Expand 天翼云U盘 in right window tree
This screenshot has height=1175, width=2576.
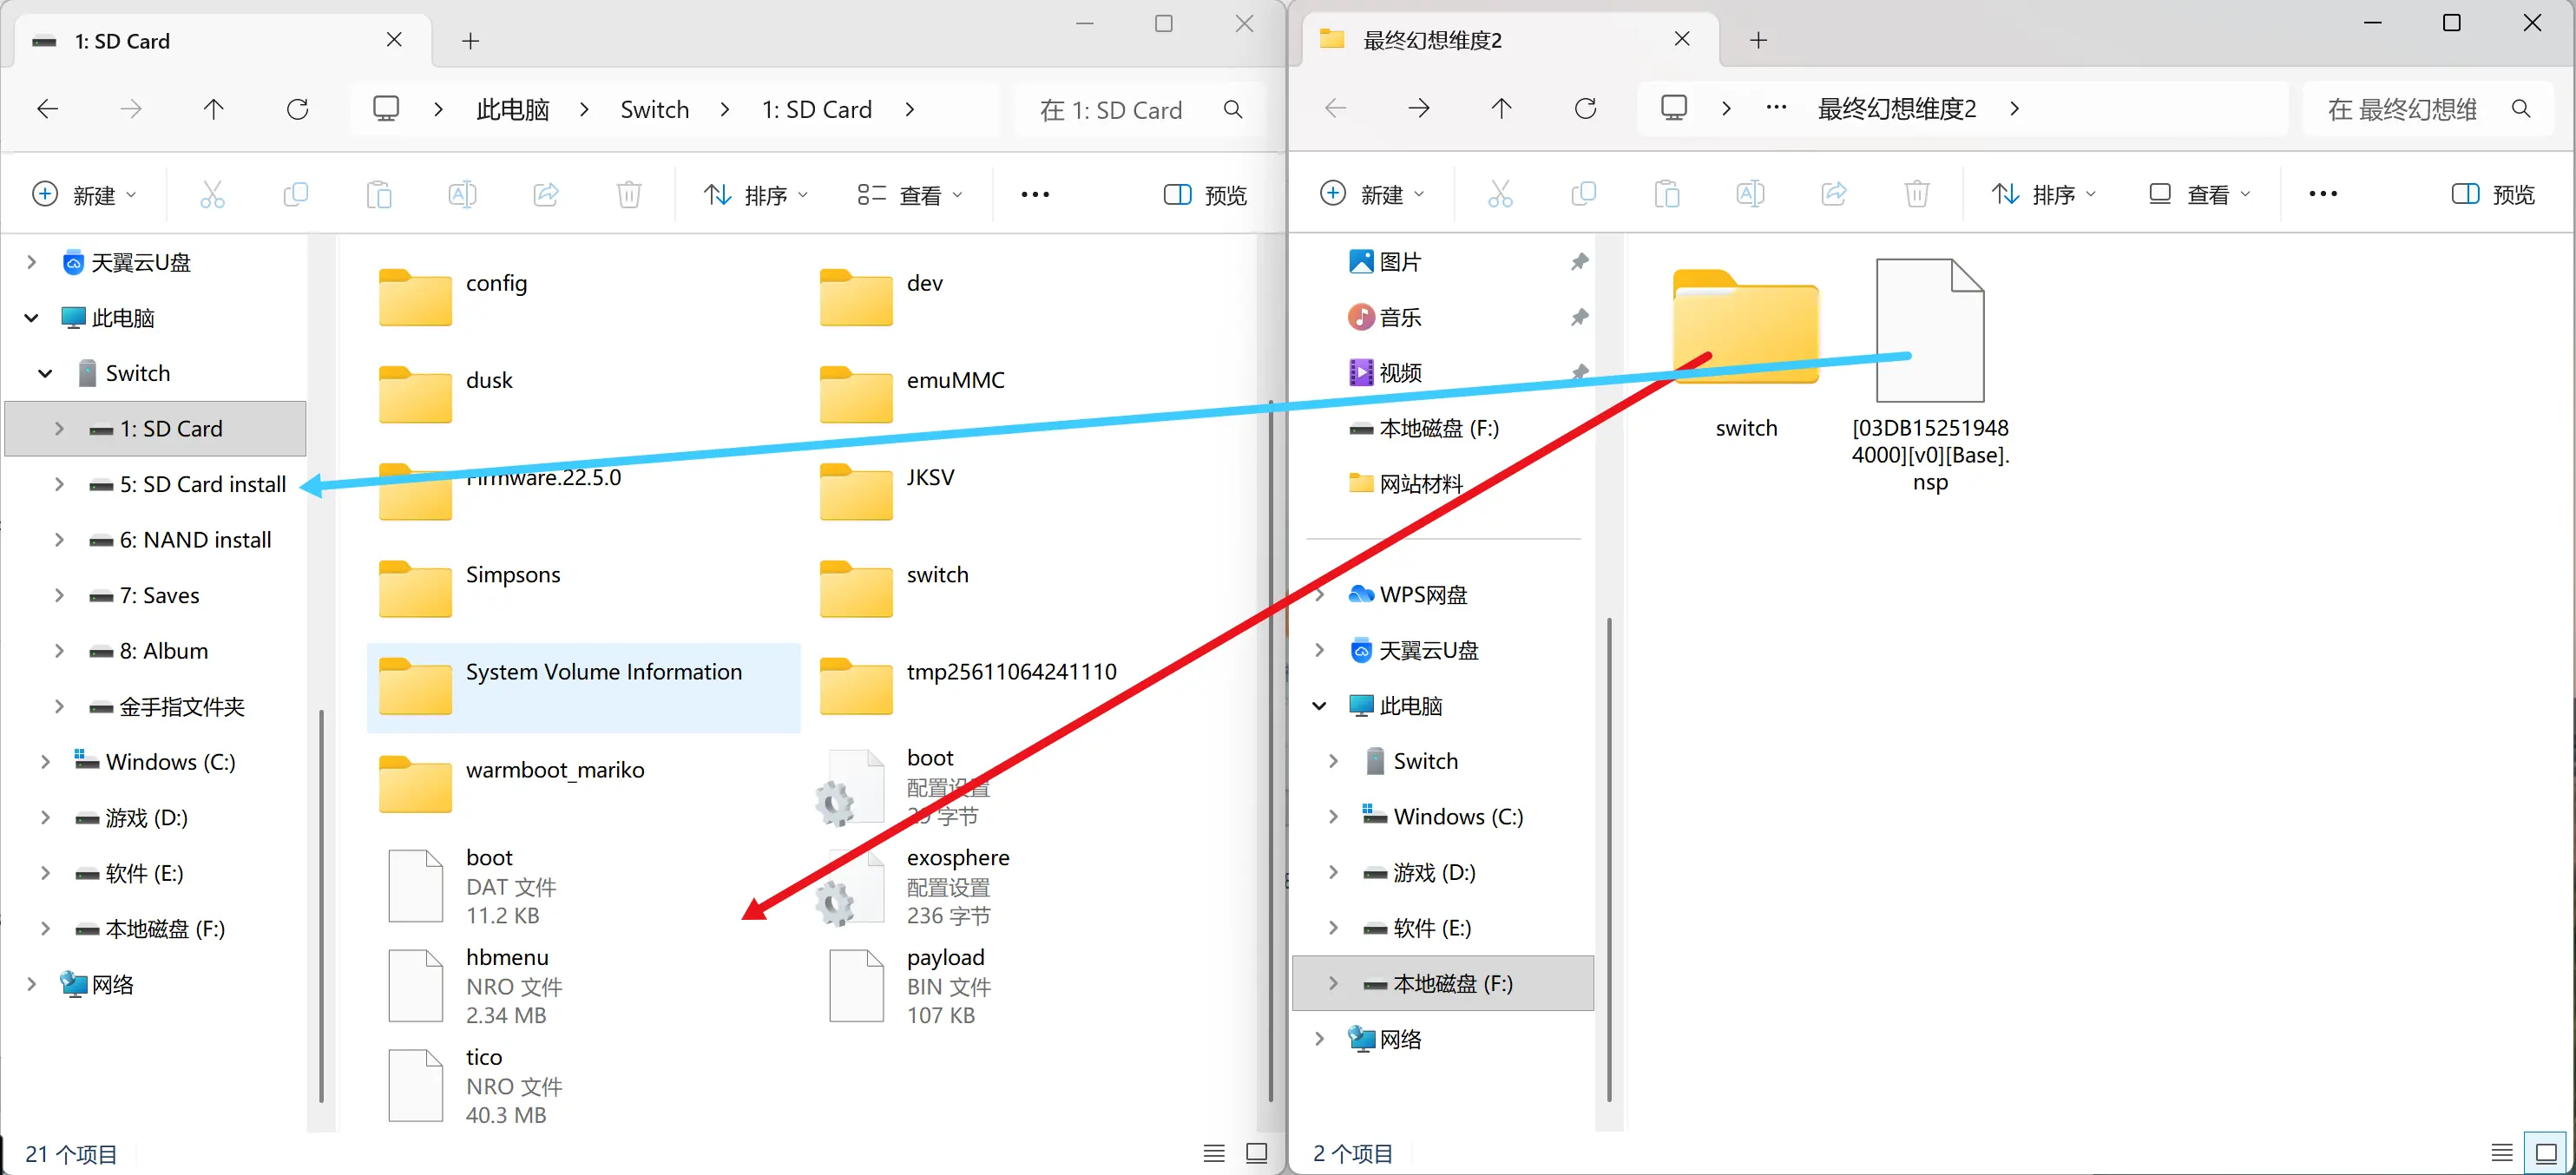pos(1319,650)
